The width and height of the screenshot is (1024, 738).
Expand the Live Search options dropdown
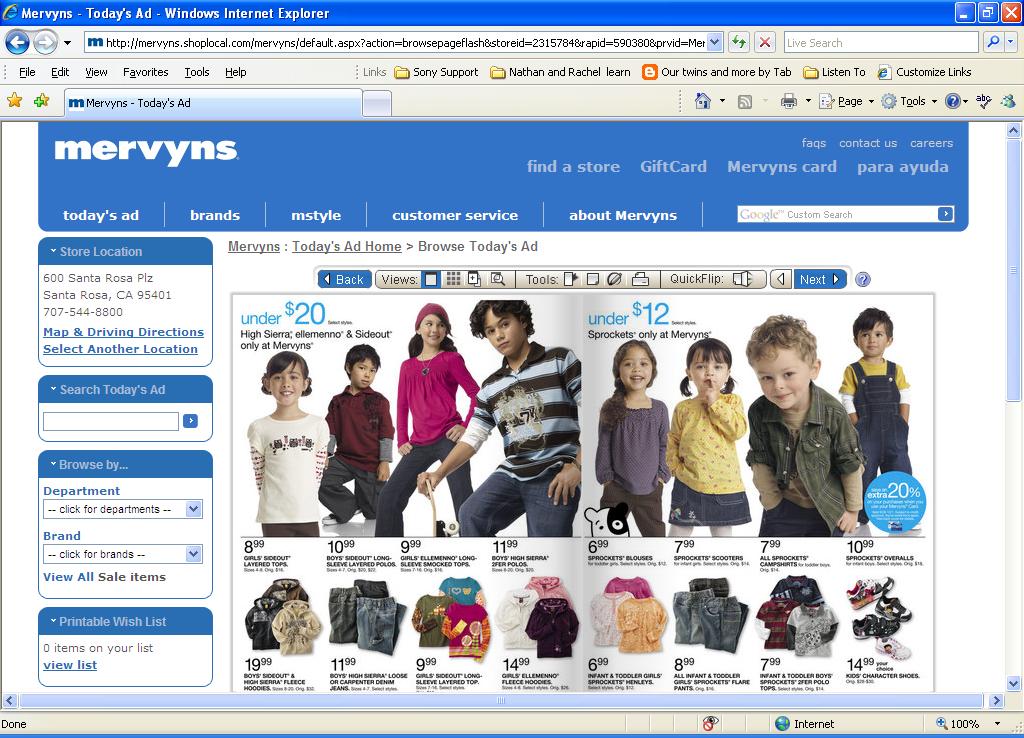(x=1010, y=42)
